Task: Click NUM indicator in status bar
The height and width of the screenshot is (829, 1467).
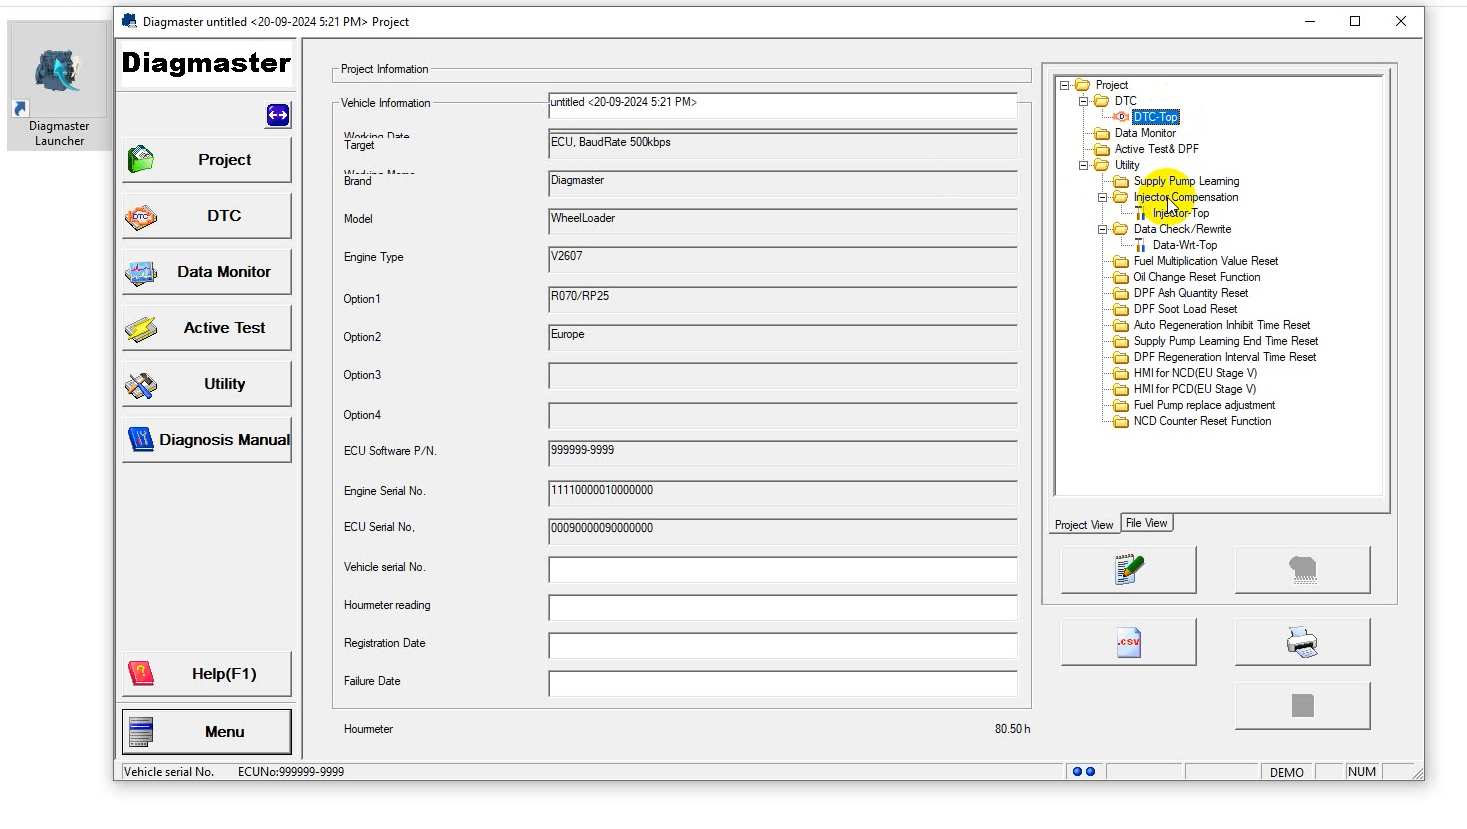Action: coord(1361,772)
